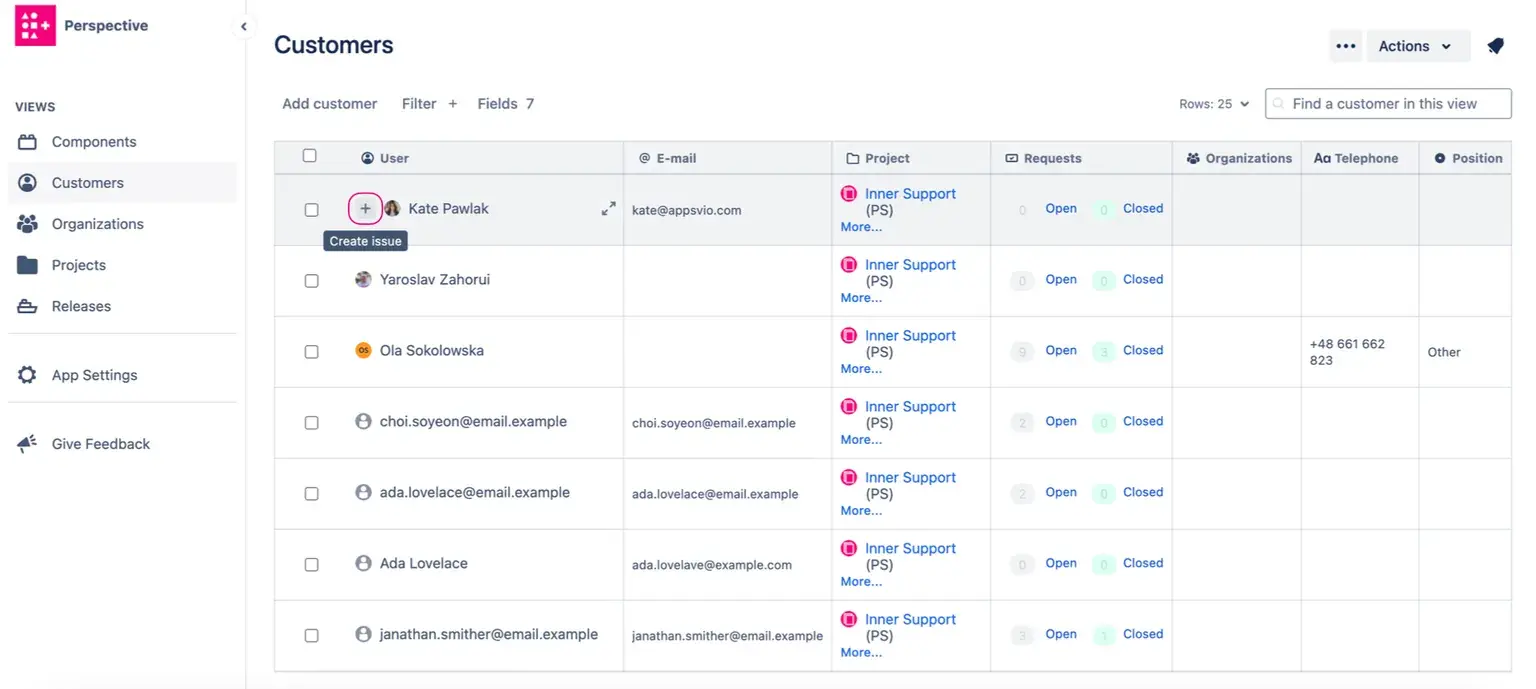Expand Kate Pawlak's details with the arrow icon
This screenshot has height=689, width=1536.
609,208
